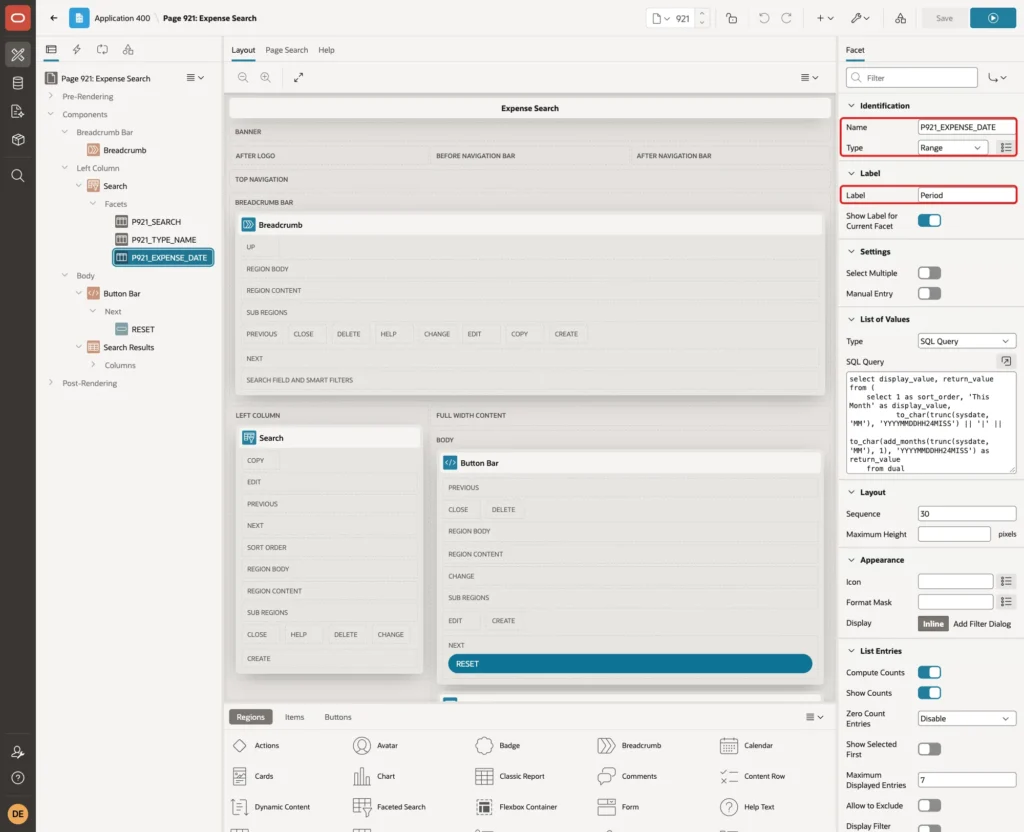
Task: Expand the layout pane to full size
Action: pyautogui.click(x=298, y=77)
